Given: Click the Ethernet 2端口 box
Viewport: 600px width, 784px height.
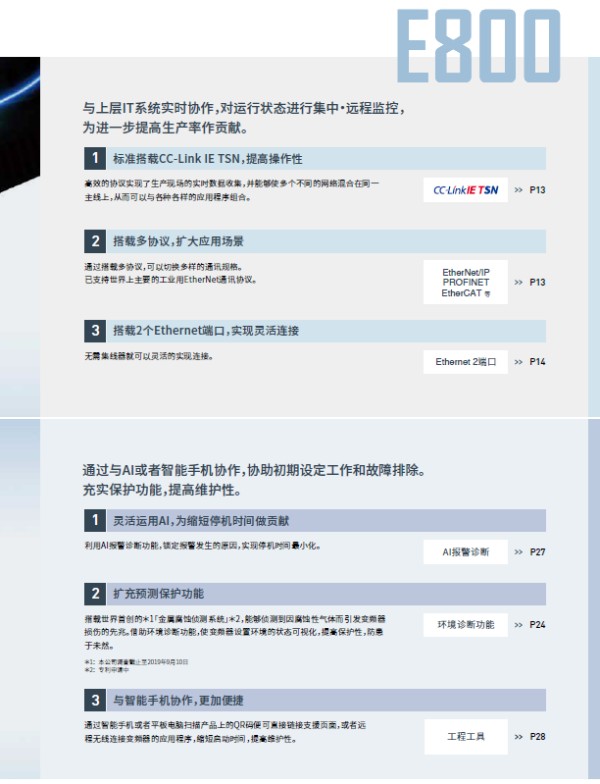Looking at the screenshot, I should click(465, 362).
